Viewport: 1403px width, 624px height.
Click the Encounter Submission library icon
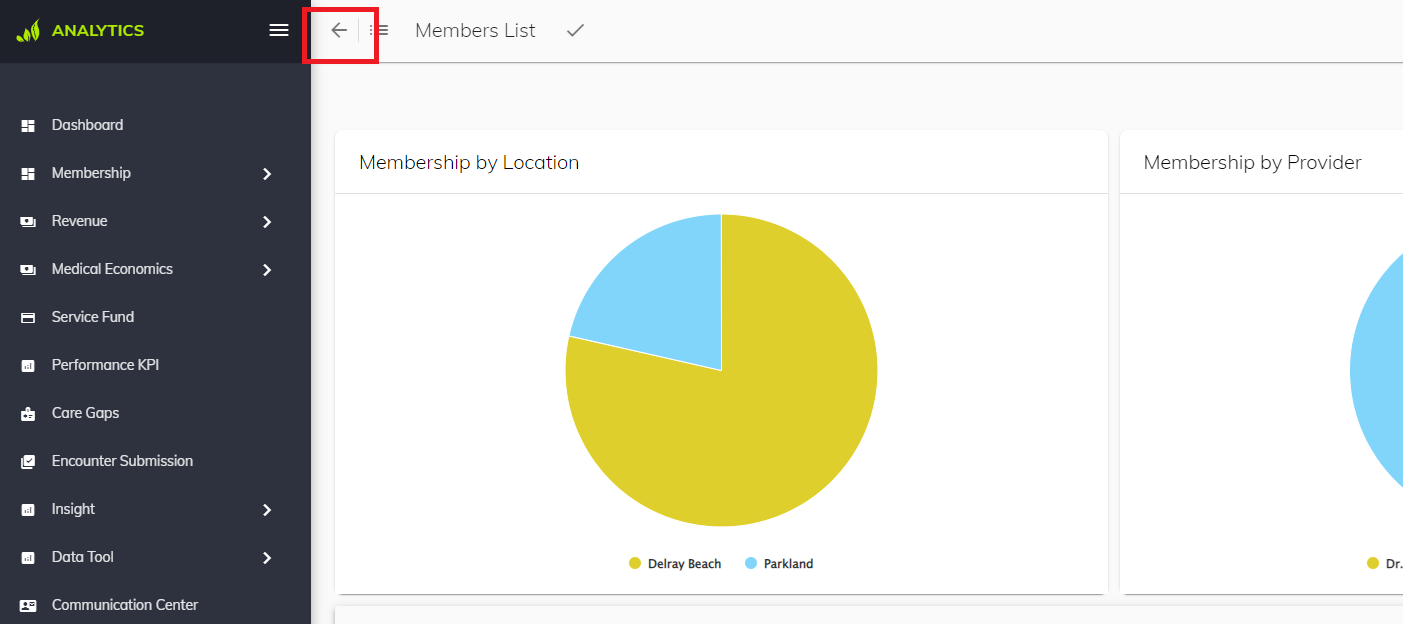28,461
